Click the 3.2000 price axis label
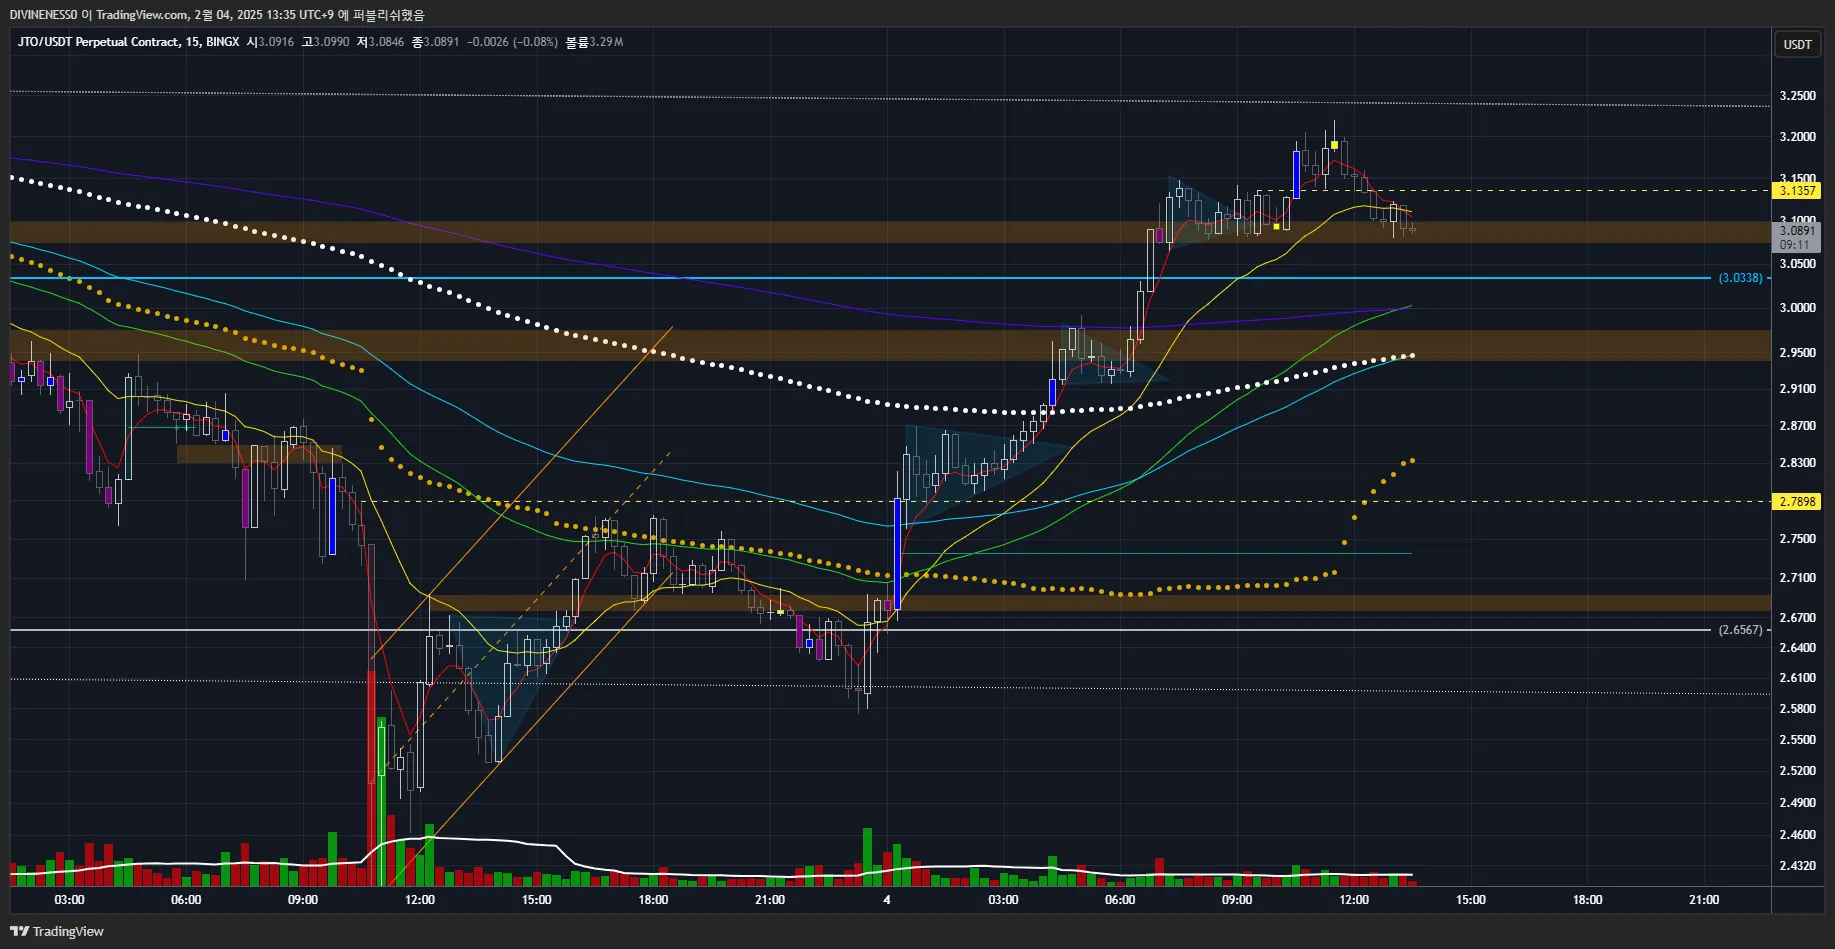This screenshot has height=949, width=1835. click(x=1797, y=137)
